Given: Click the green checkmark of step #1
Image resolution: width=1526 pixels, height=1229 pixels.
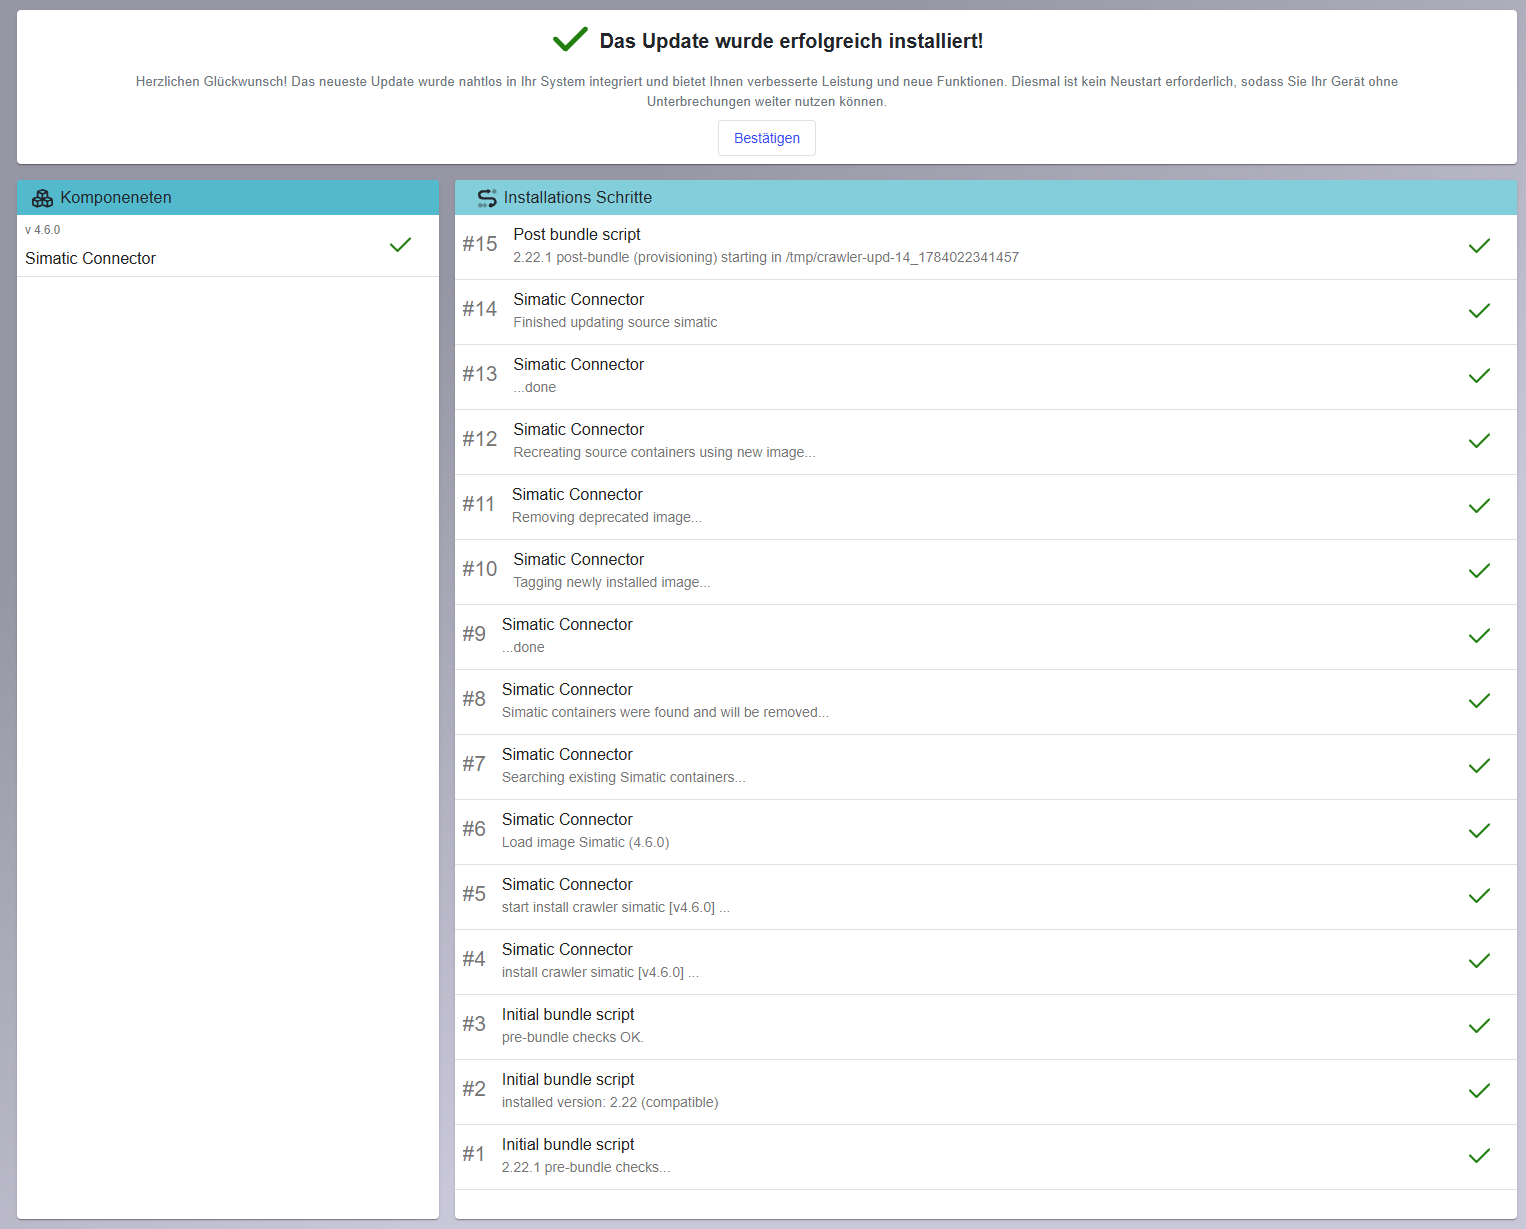Looking at the screenshot, I should [1479, 1156].
